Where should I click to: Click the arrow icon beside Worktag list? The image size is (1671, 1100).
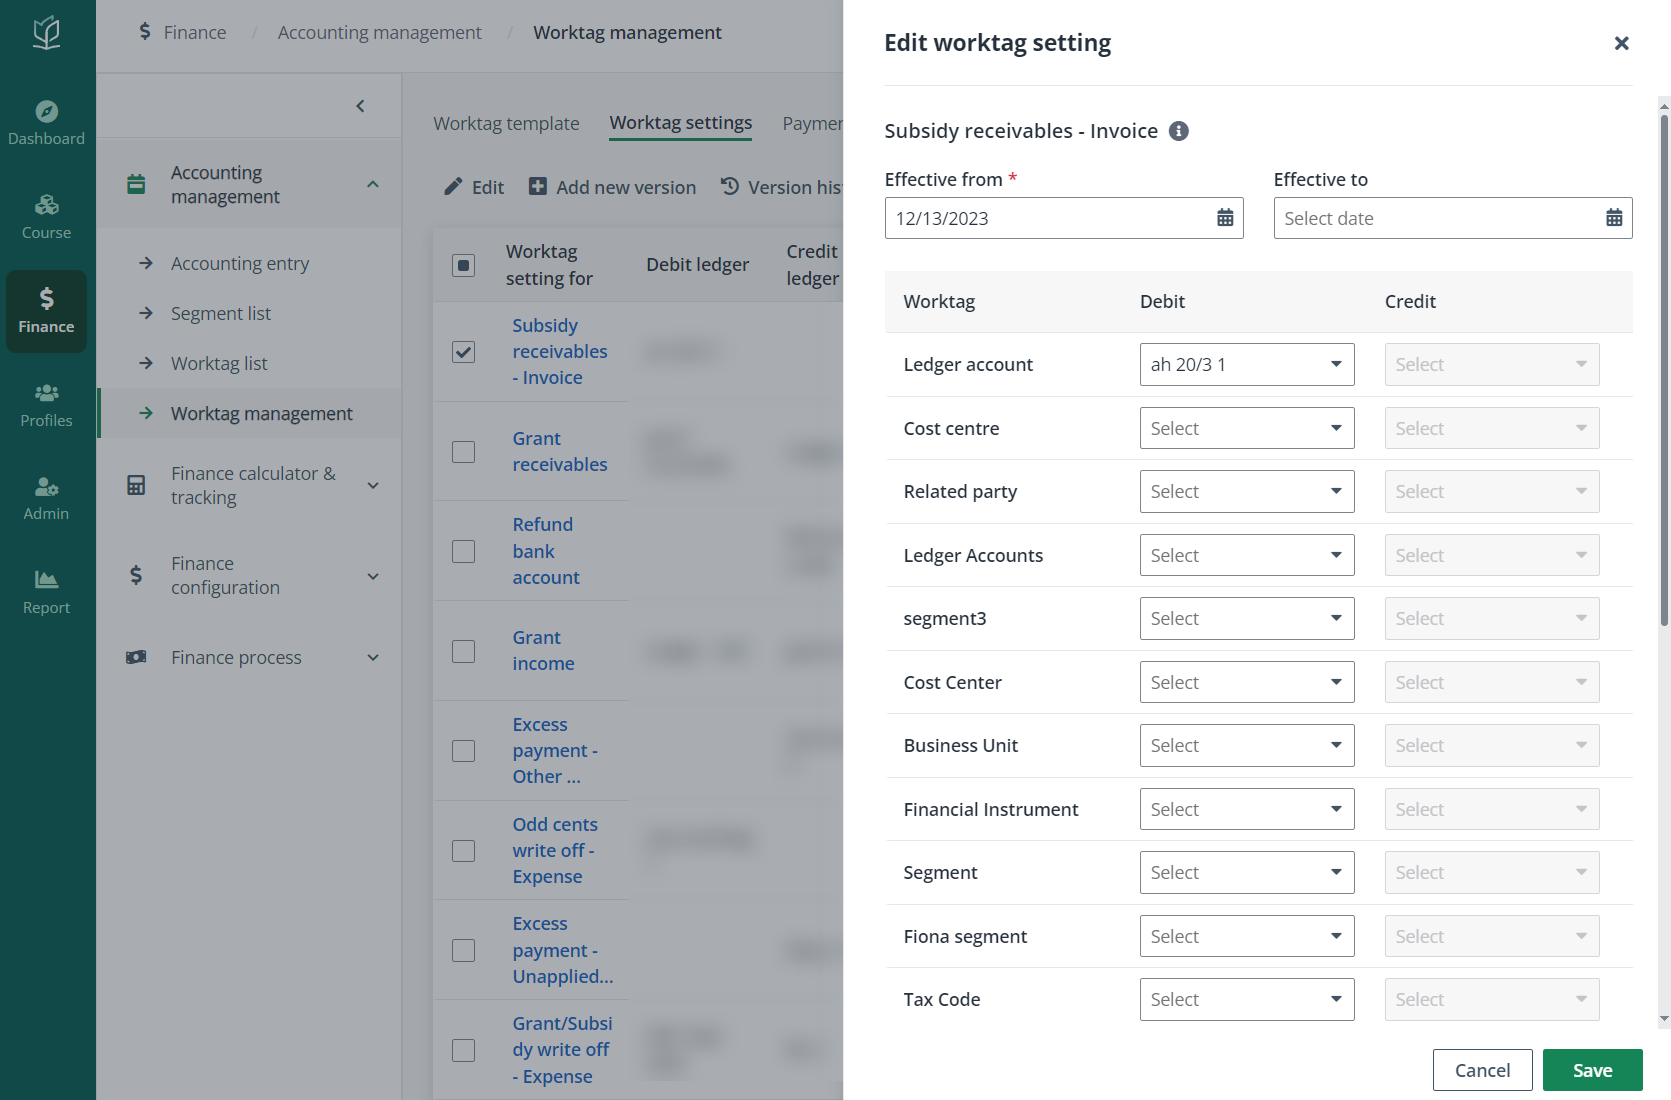(146, 363)
